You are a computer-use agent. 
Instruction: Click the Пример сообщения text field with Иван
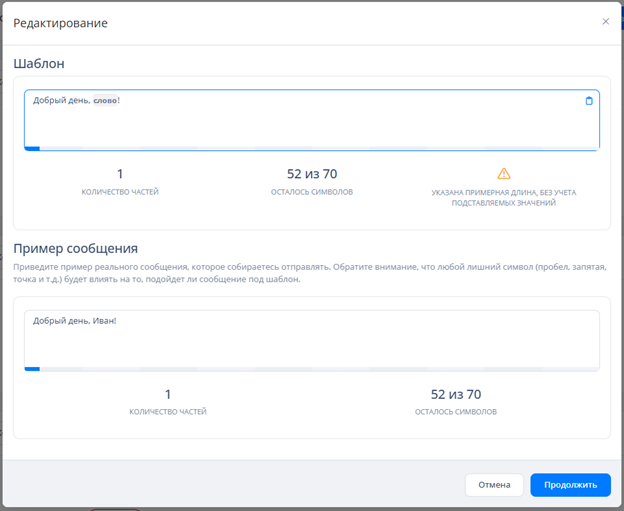pyautogui.click(x=311, y=338)
